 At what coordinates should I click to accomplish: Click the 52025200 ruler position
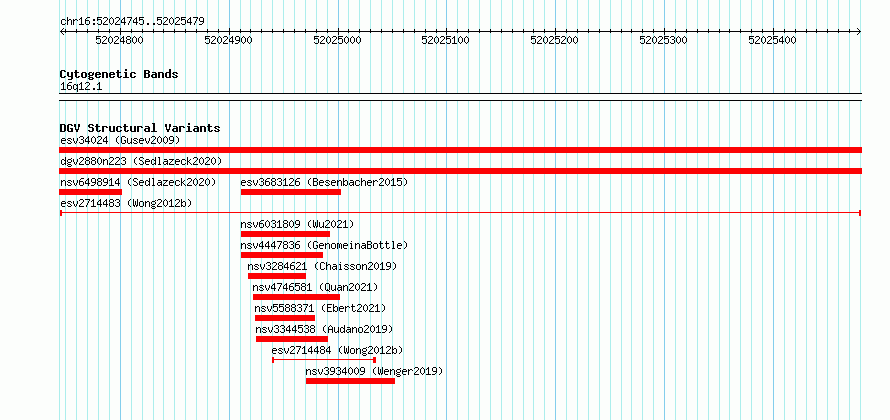(x=555, y=40)
